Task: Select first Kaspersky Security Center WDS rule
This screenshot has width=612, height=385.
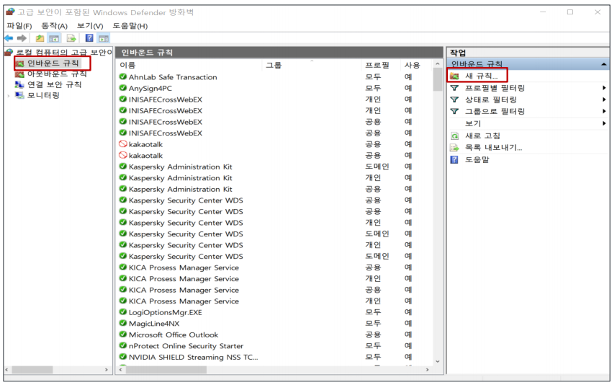Action: pos(186,200)
